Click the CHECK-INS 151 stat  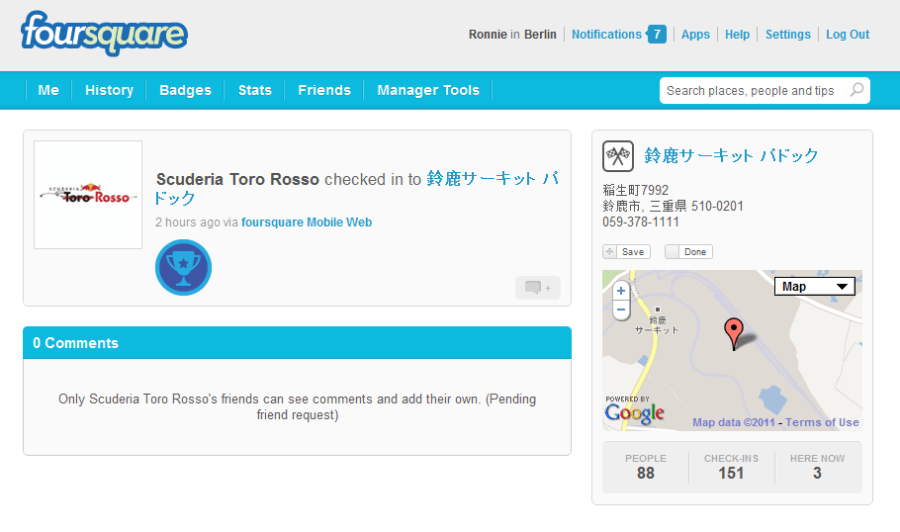(731, 467)
